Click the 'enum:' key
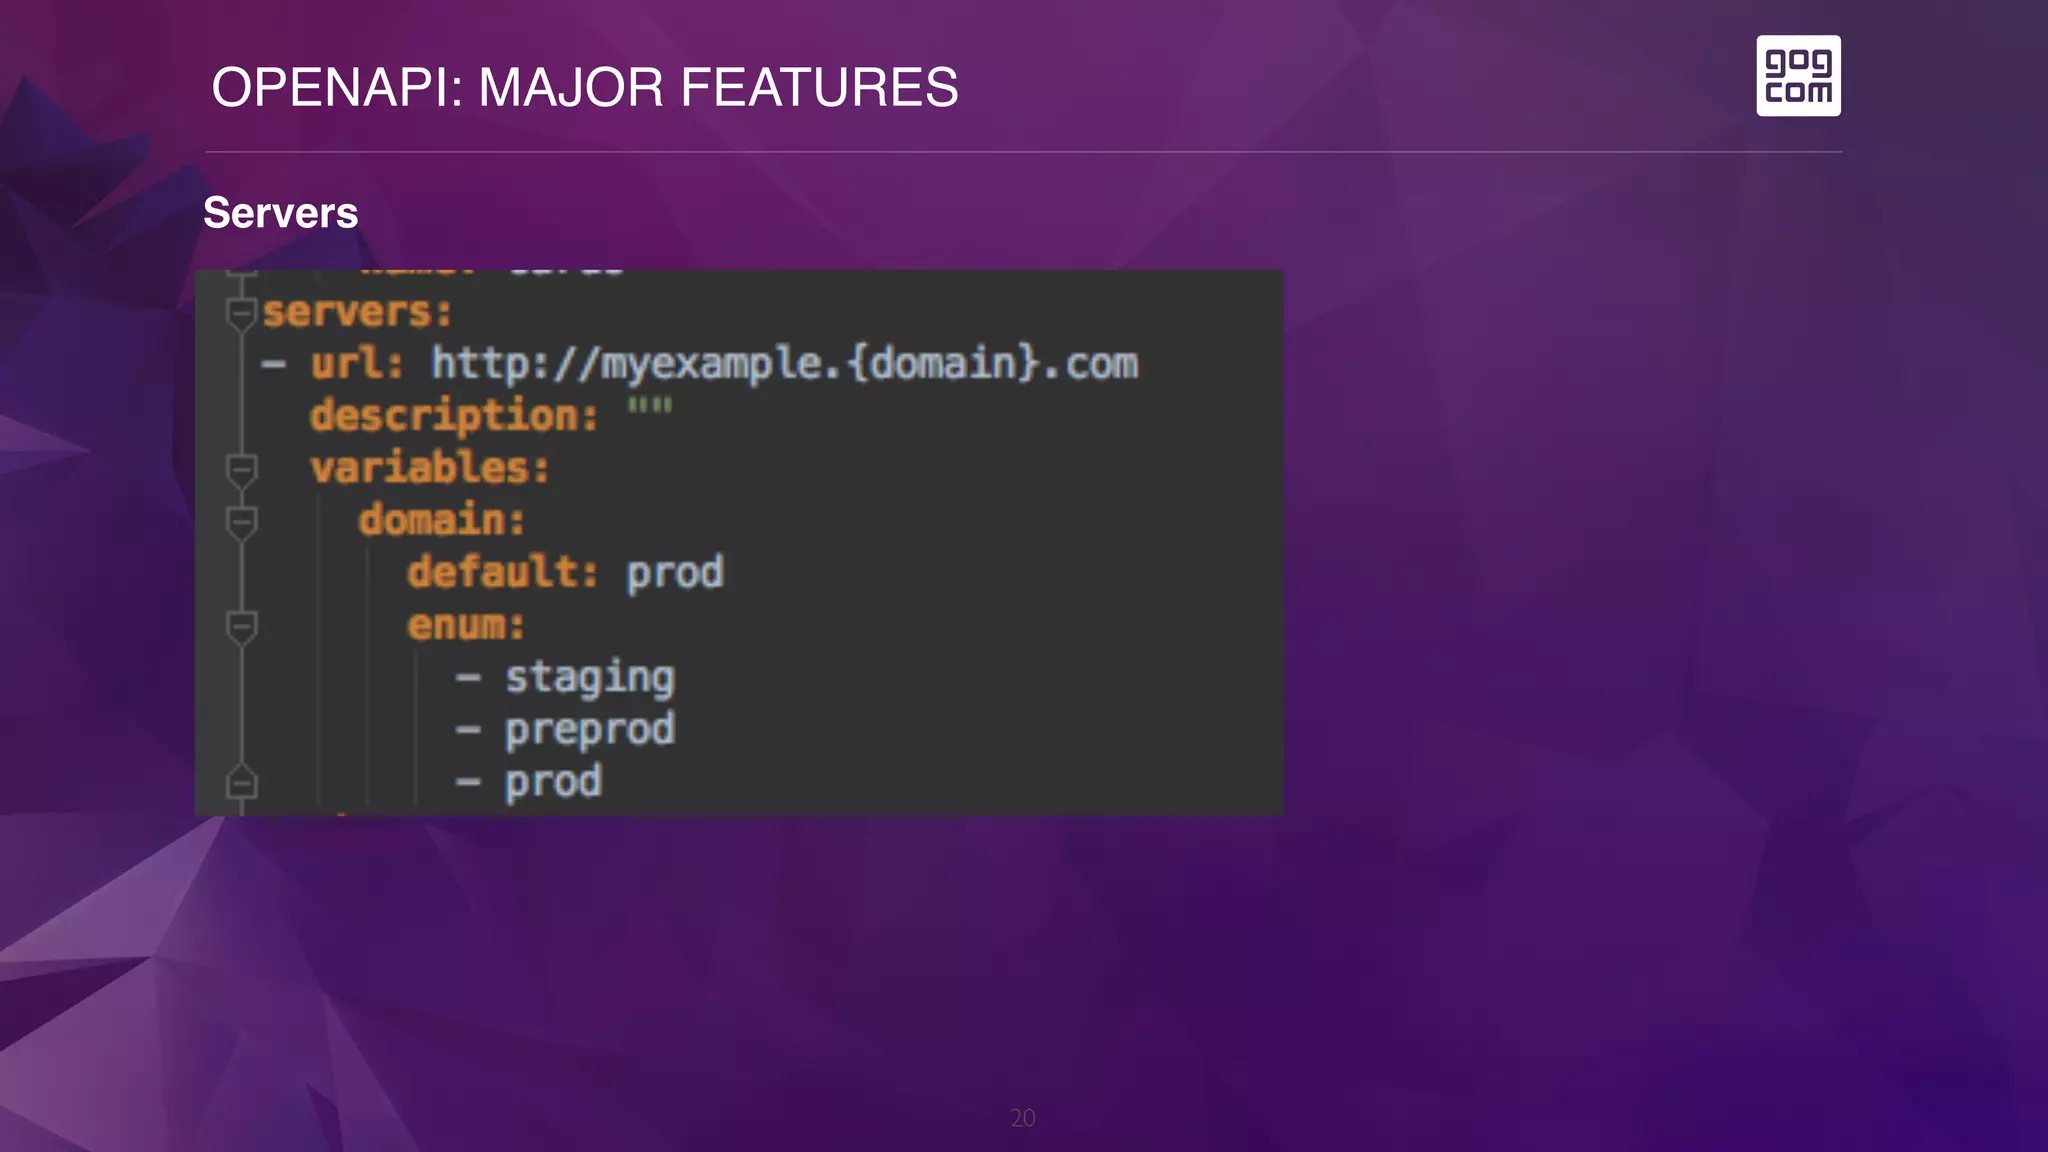The image size is (2048, 1152). (466, 625)
